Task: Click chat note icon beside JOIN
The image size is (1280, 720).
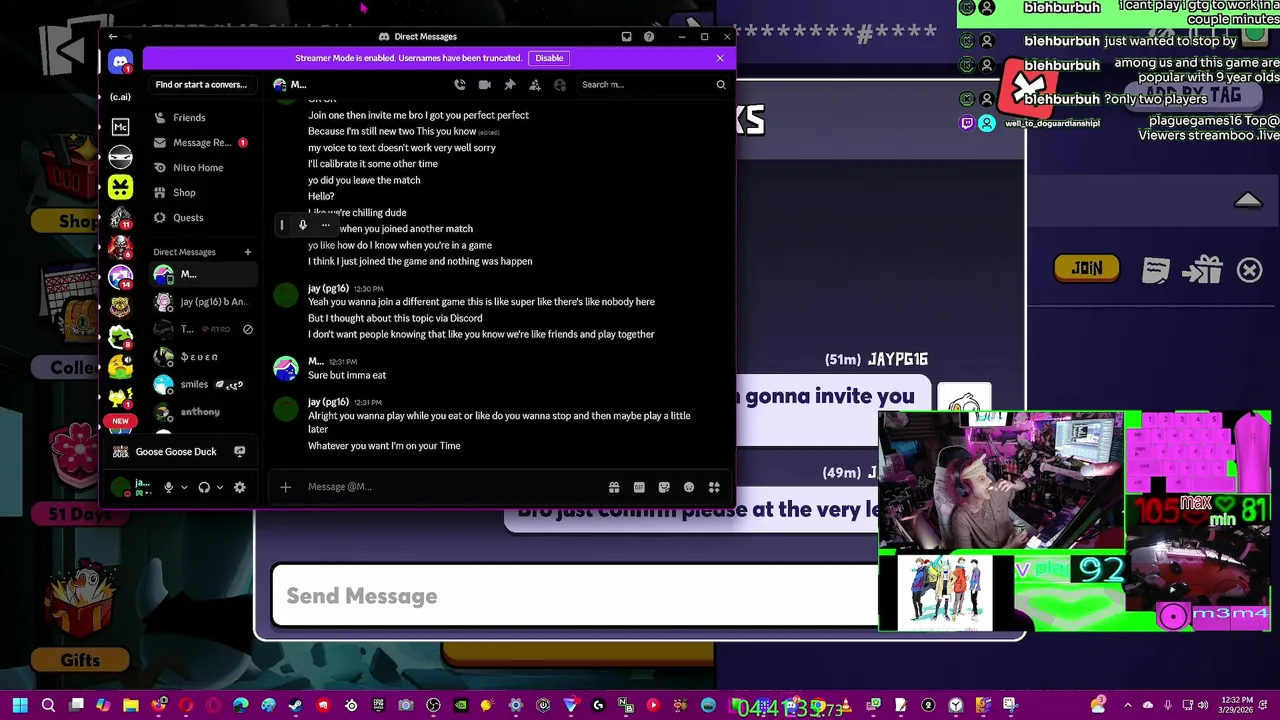Action: point(1156,270)
